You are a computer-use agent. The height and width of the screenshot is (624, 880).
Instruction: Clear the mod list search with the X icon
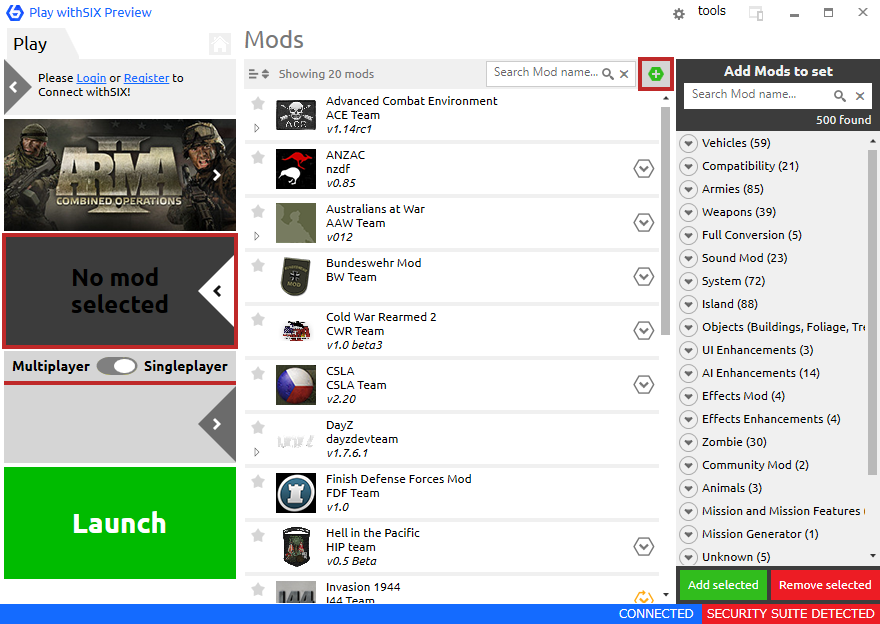coord(624,74)
